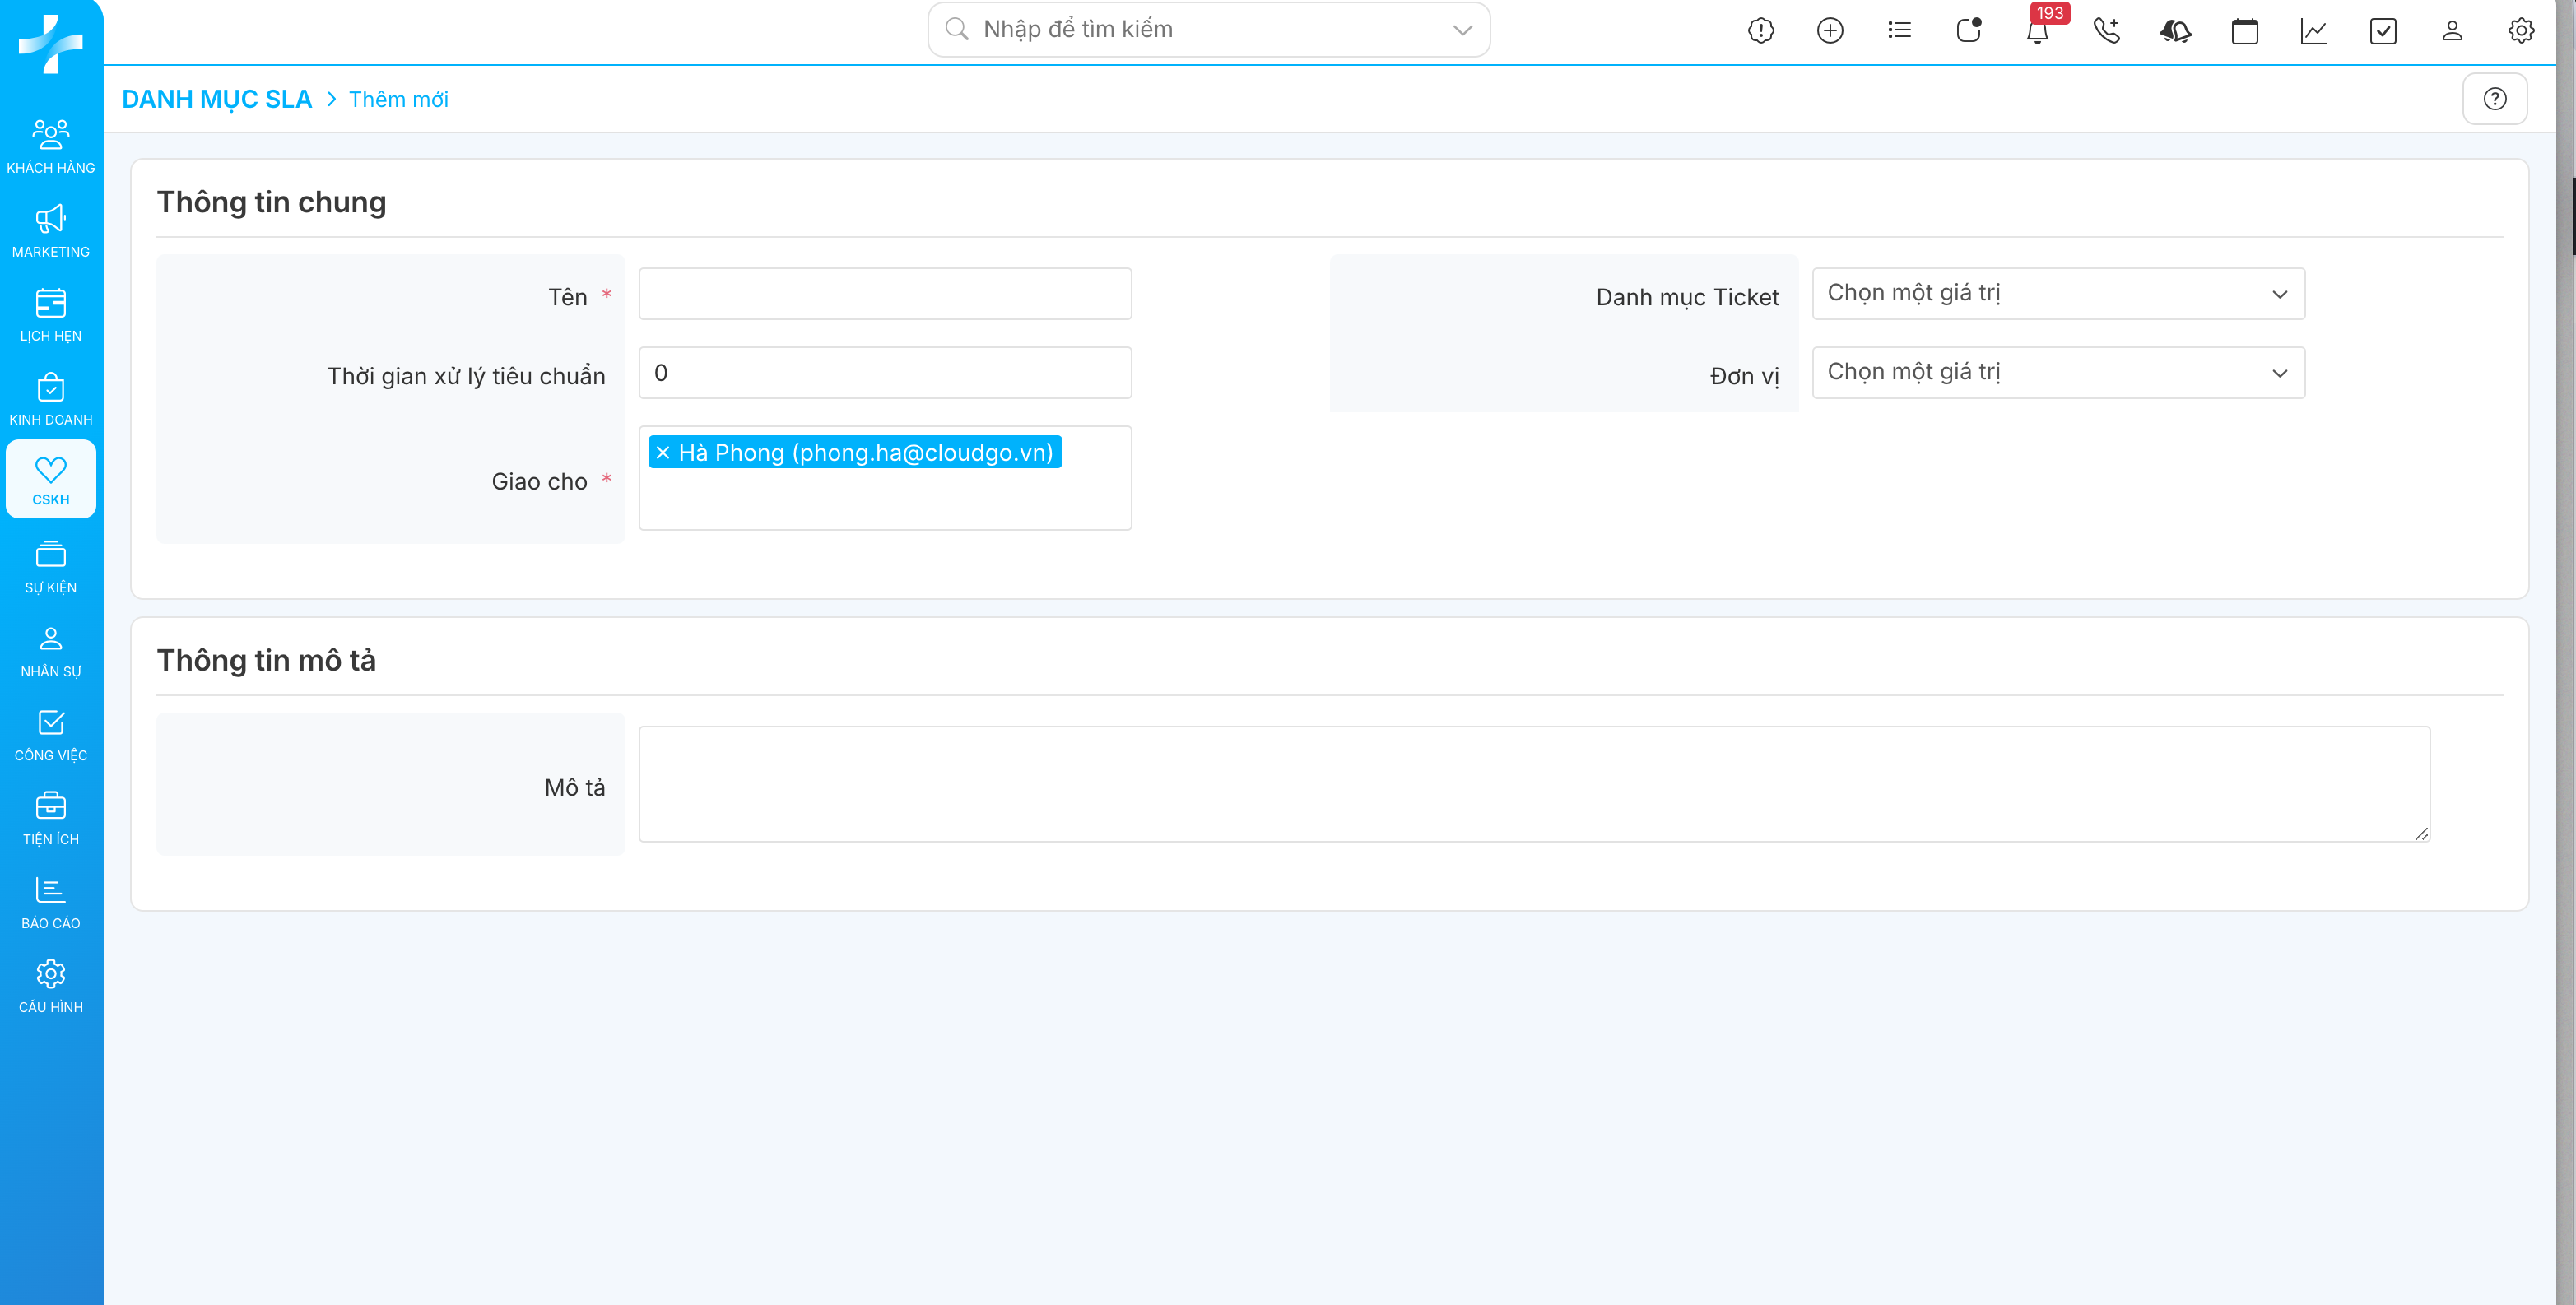Remove Hà Phong from Giao cho
2576x1305 pixels.
pos(663,453)
